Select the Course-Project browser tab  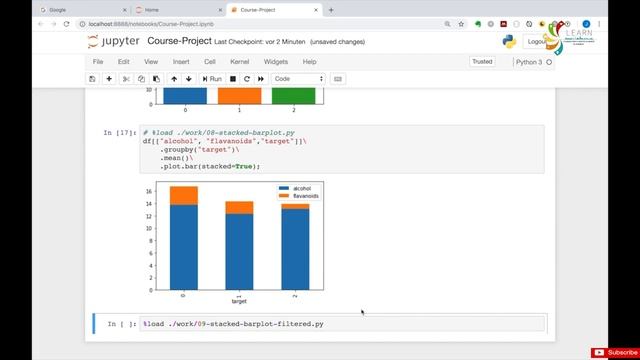pos(273,10)
